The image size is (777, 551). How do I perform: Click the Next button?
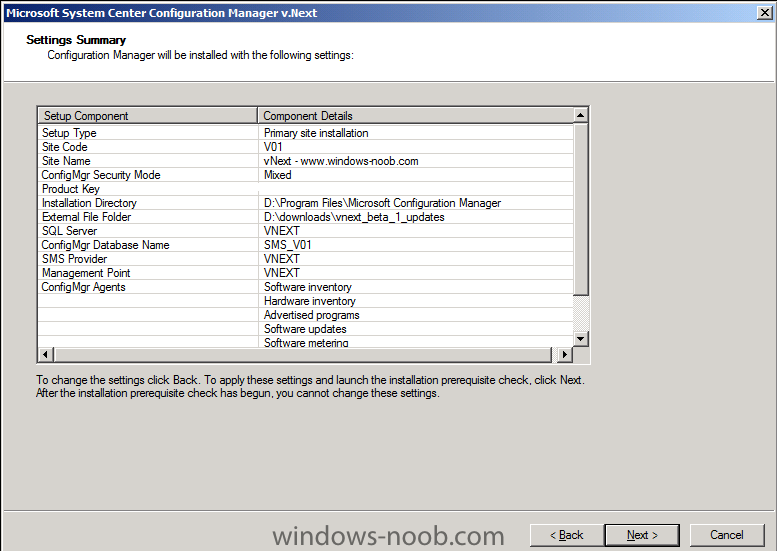(x=642, y=535)
